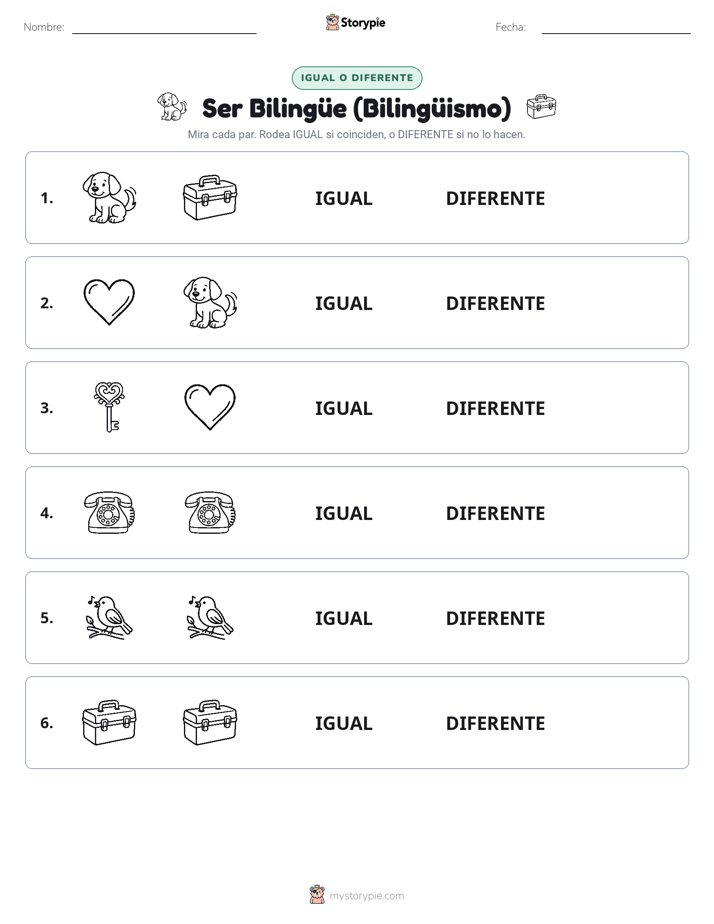Image resolution: width=714 pixels, height=924 pixels.
Task: Click the heart-shaped key in row 3
Action: [x=109, y=407]
